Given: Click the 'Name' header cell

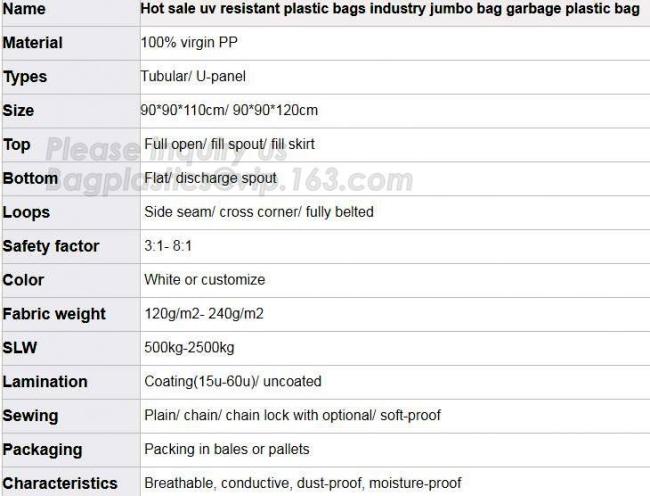Looking at the screenshot, I should 24,9.
